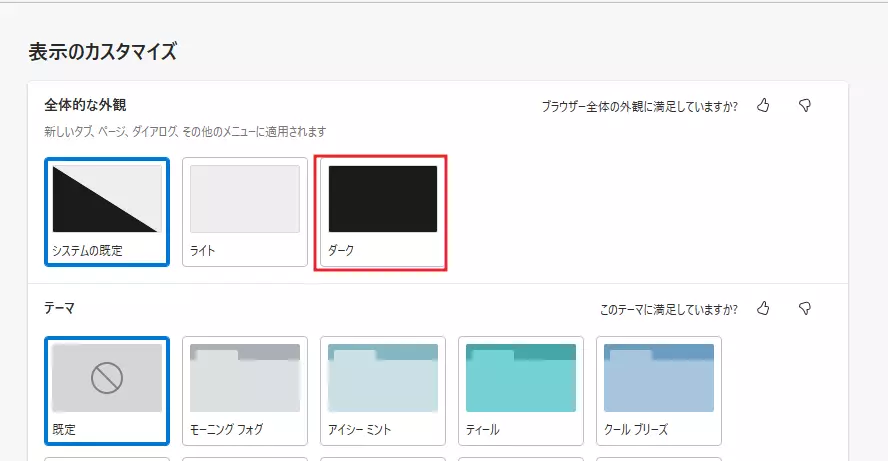Click thumbs up for browser appearance feedback
888x461 pixels.
click(x=763, y=105)
